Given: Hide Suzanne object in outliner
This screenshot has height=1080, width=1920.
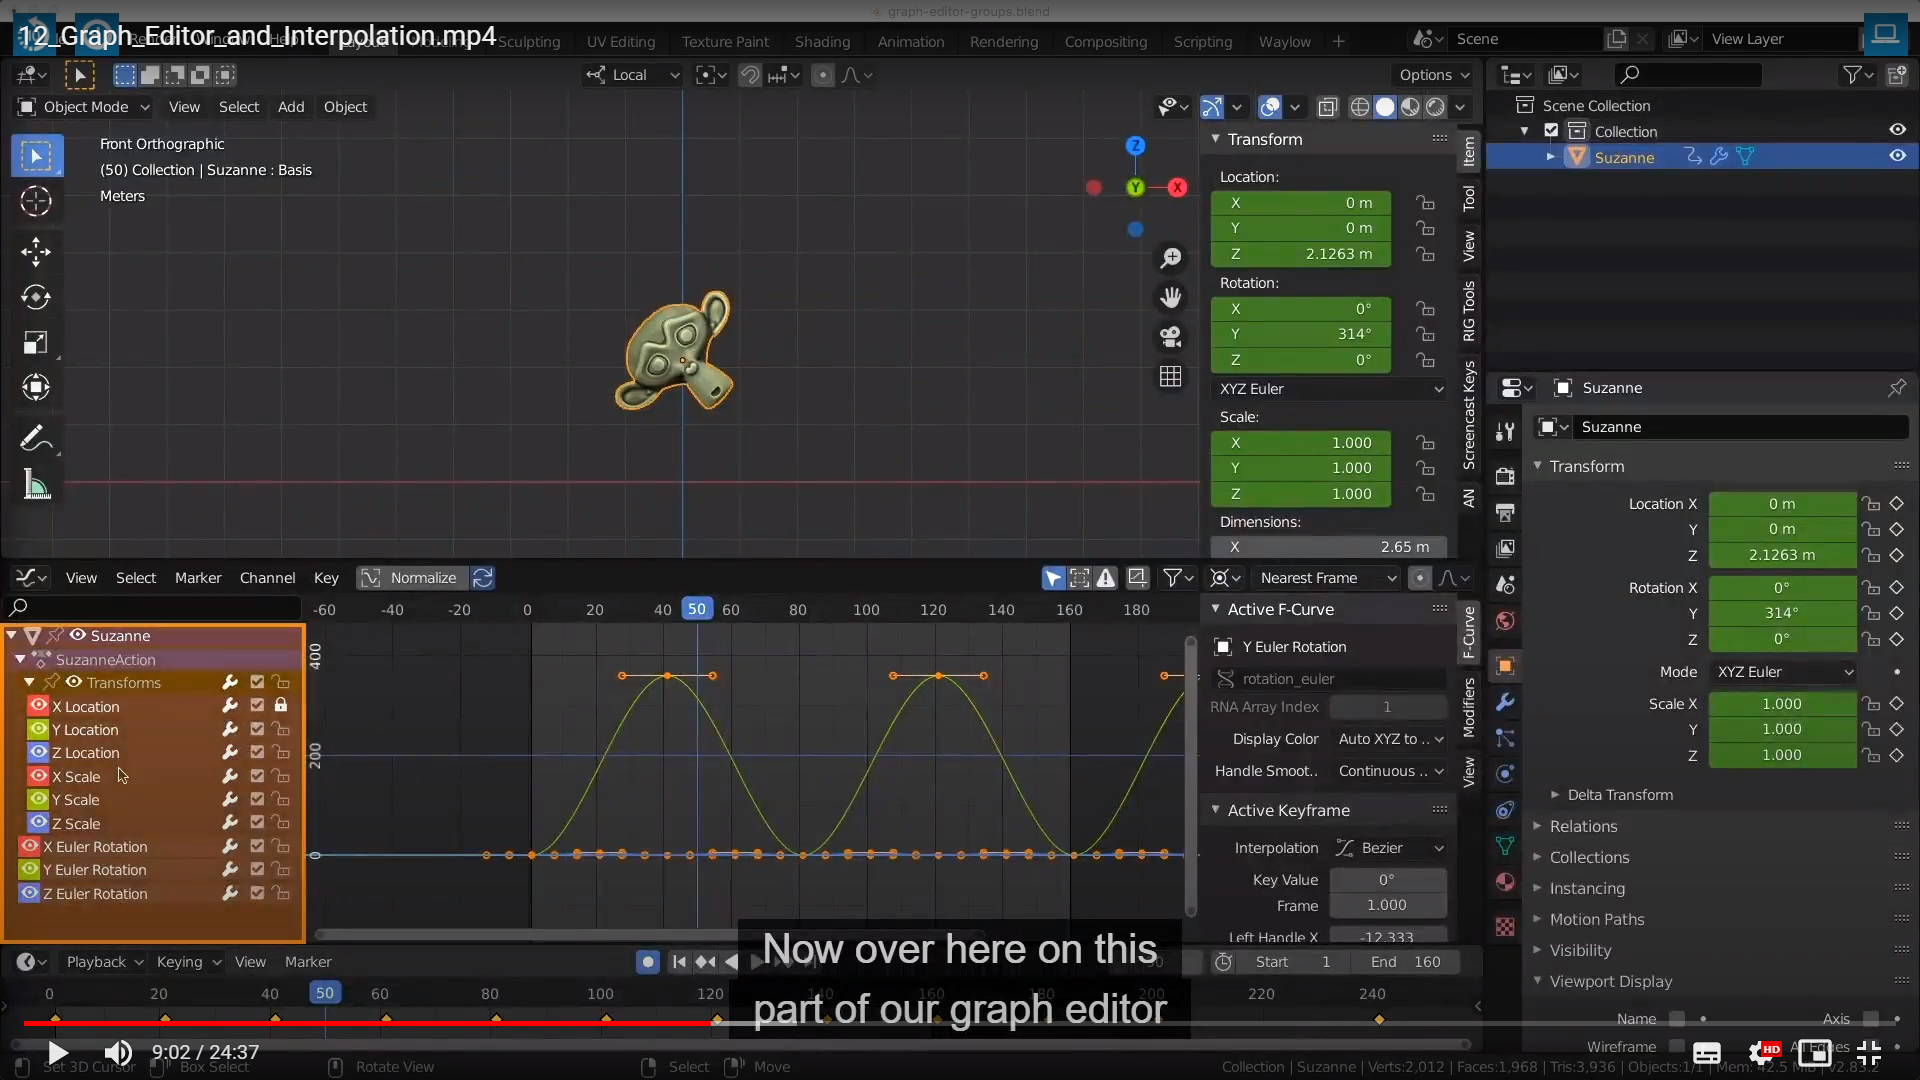Looking at the screenshot, I should pyautogui.click(x=1897, y=156).
